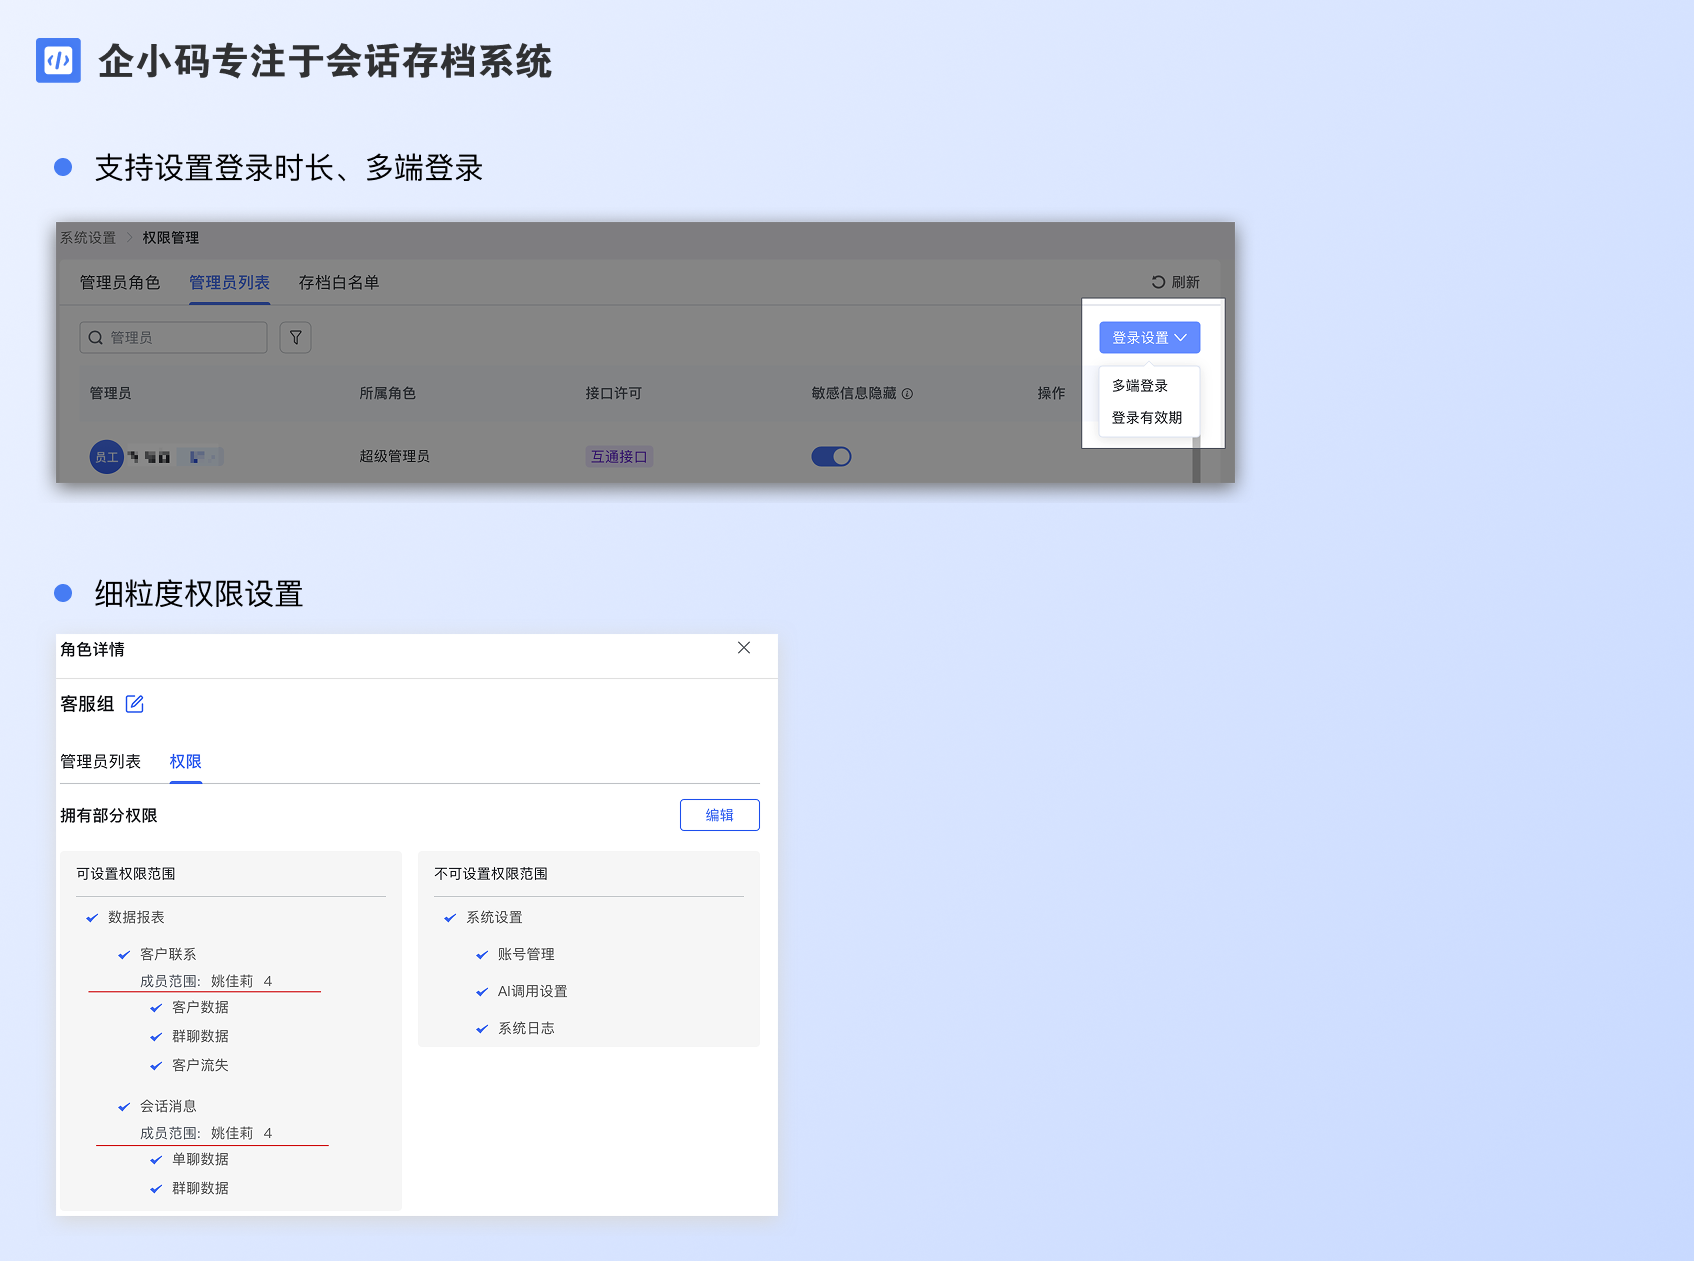Click the 员工 avatar in the administrator row

(106, 457)
